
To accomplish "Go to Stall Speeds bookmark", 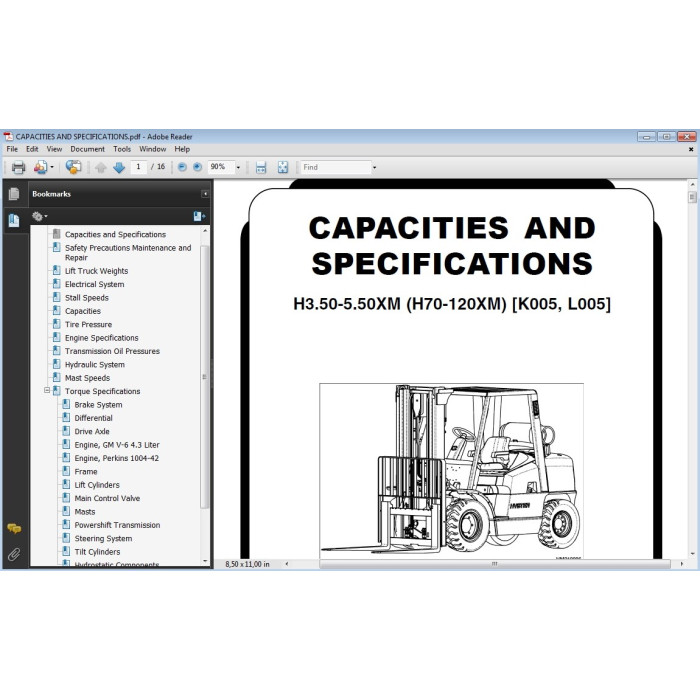I will (x=87, y=298).
